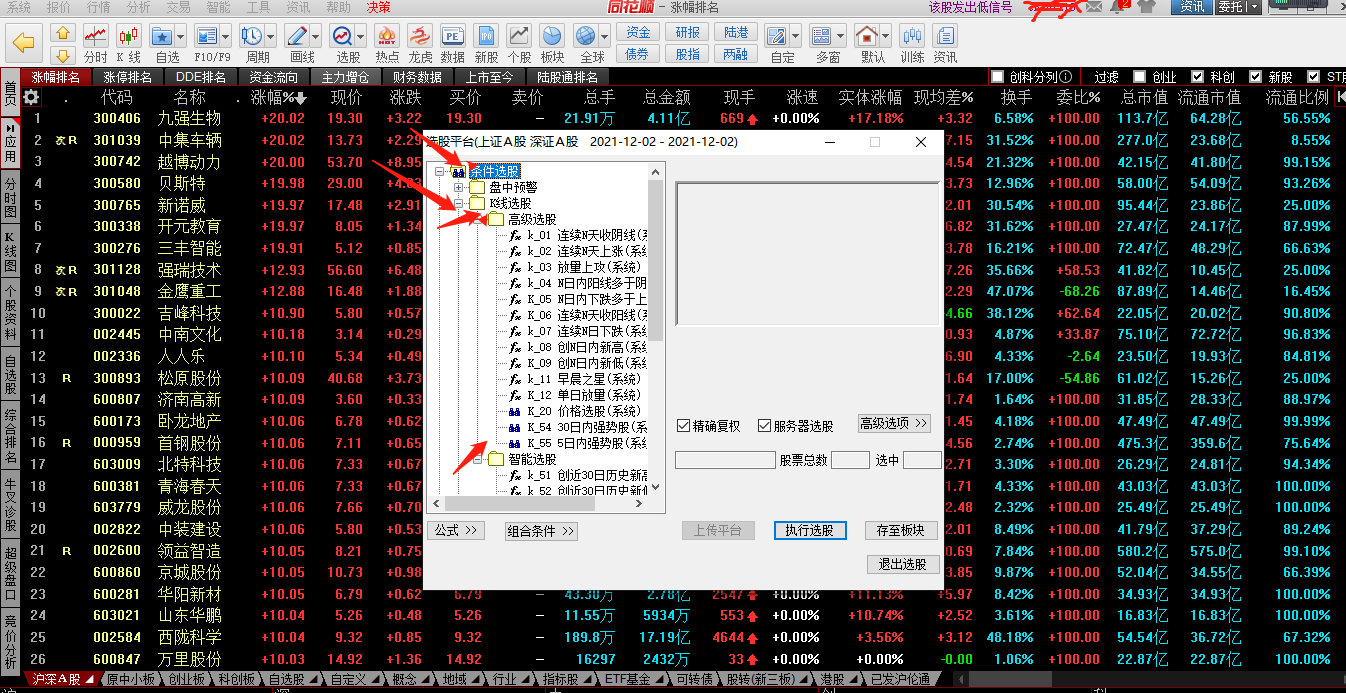Collapse the 条件选股 root node

(x=440, y=171)
